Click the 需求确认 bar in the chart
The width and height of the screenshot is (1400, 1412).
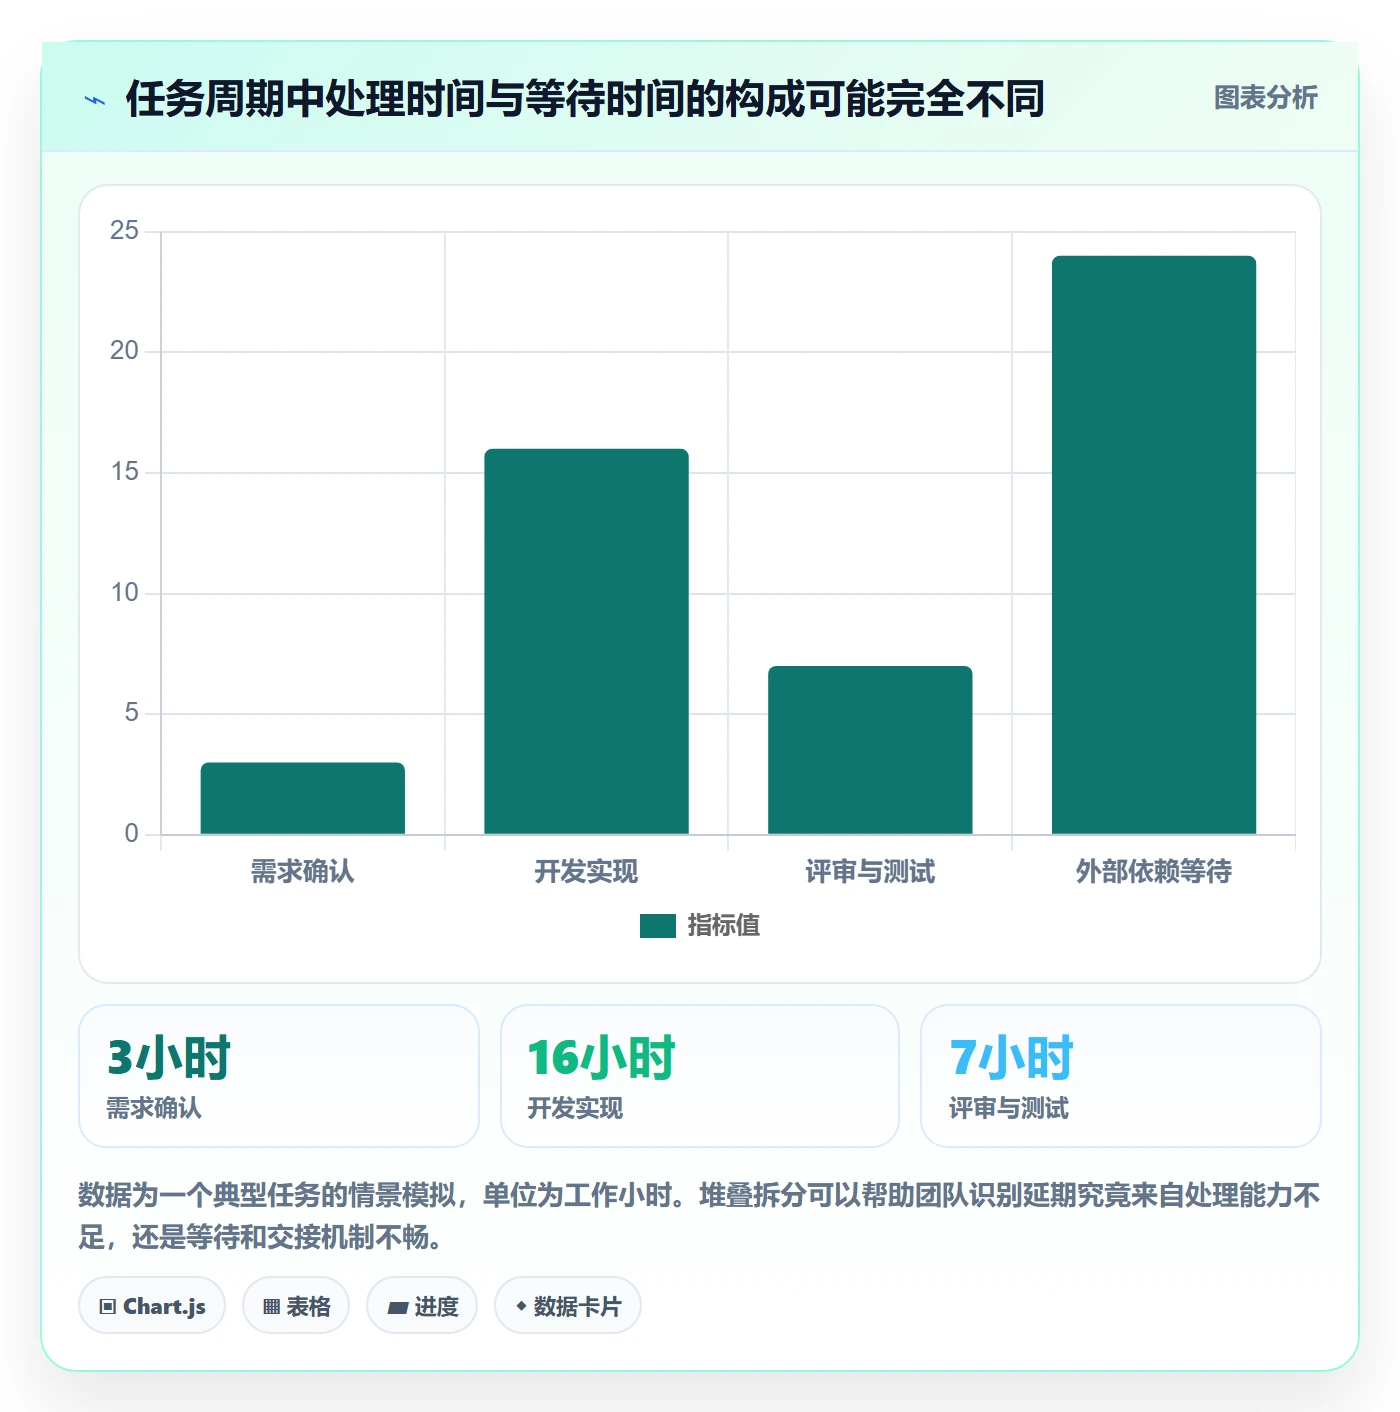click(x=303, y=798)
